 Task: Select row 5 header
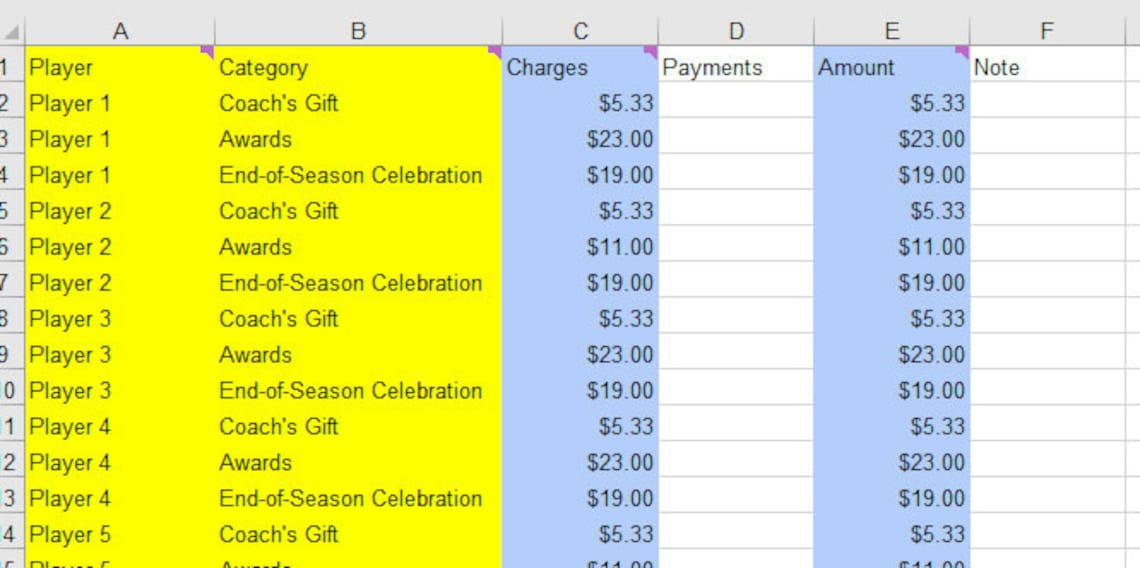[x=12, y=211]
